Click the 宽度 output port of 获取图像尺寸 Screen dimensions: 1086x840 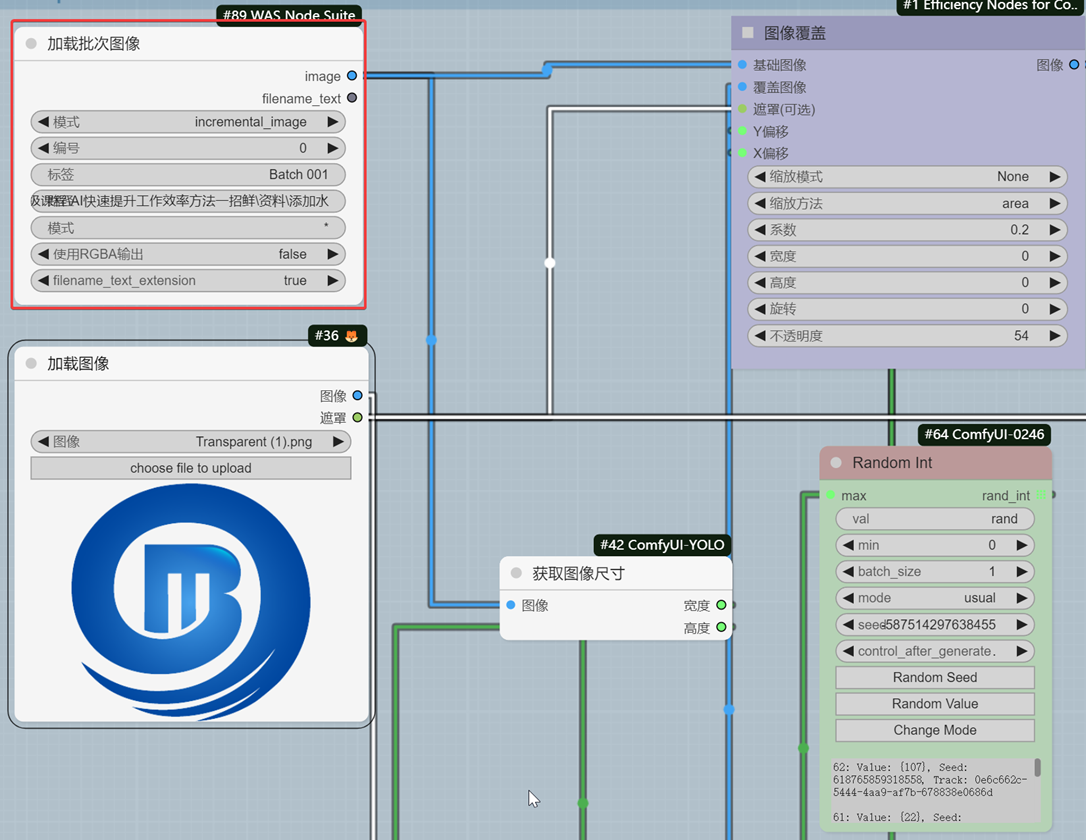(721, 605)
